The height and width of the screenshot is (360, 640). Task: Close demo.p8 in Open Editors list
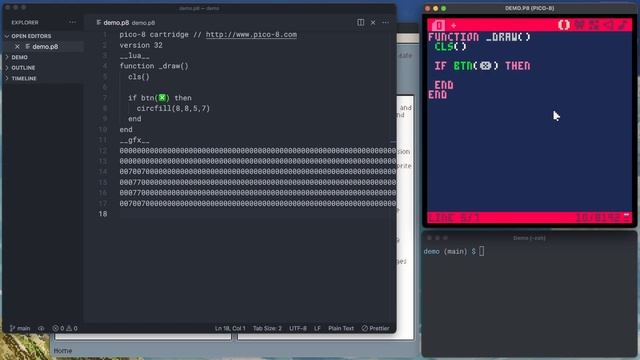click(17, 47)
